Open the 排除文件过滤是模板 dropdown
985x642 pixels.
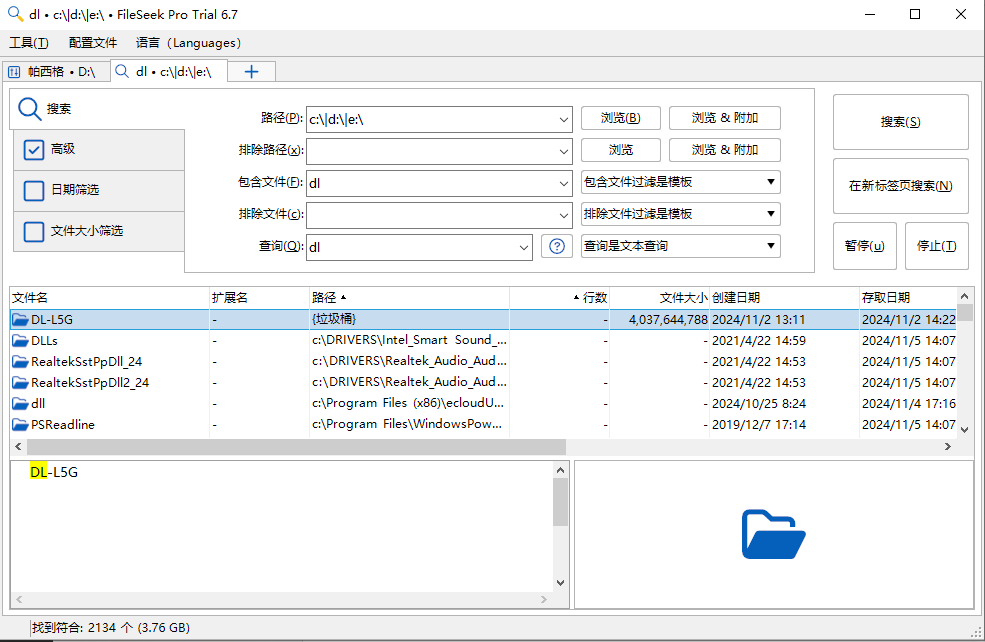pyautogui.click(x=680, y=214)
